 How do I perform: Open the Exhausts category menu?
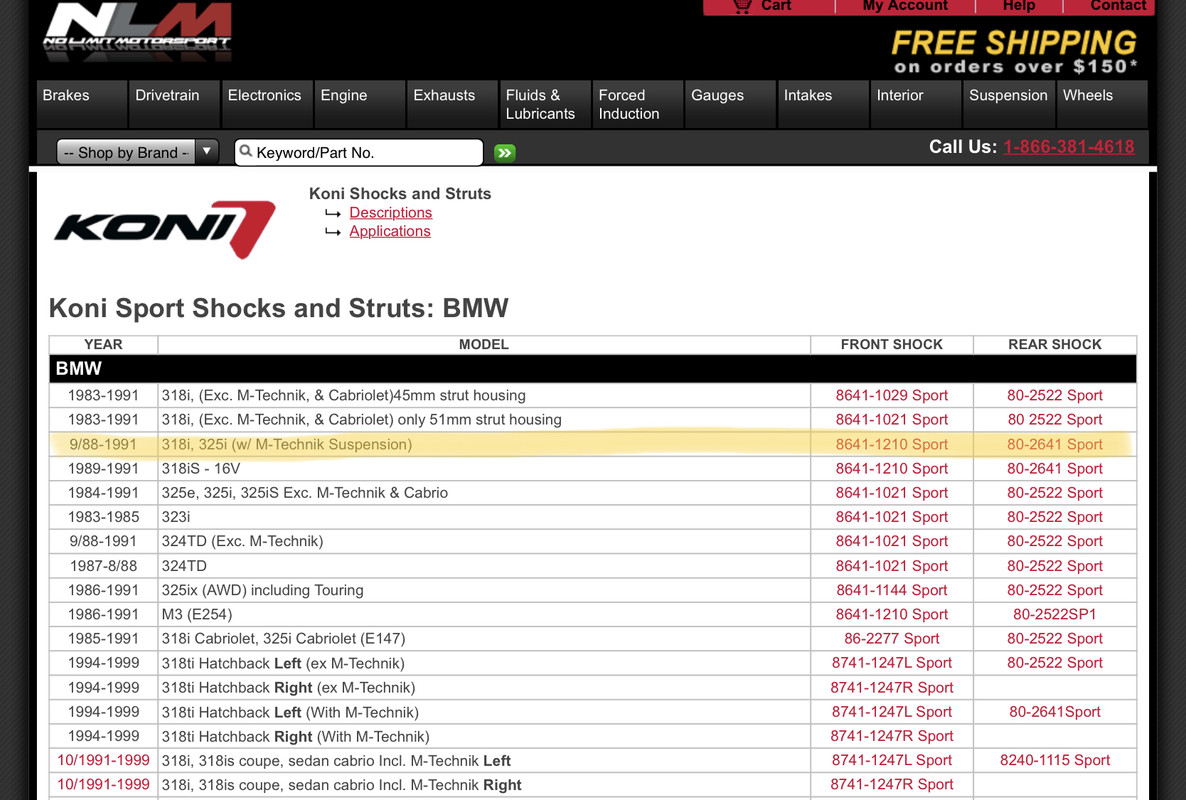click(452, 104)
